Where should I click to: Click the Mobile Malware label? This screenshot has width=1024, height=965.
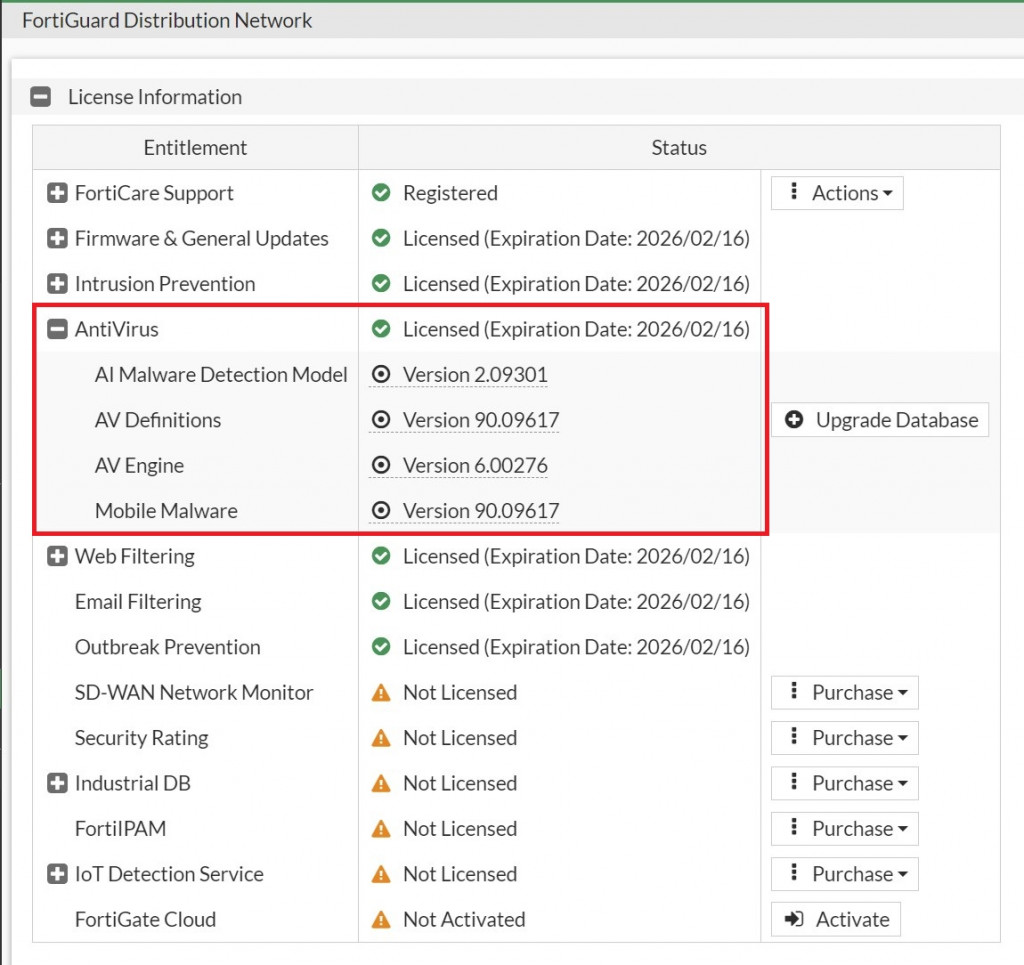click(x=166, y=511)
